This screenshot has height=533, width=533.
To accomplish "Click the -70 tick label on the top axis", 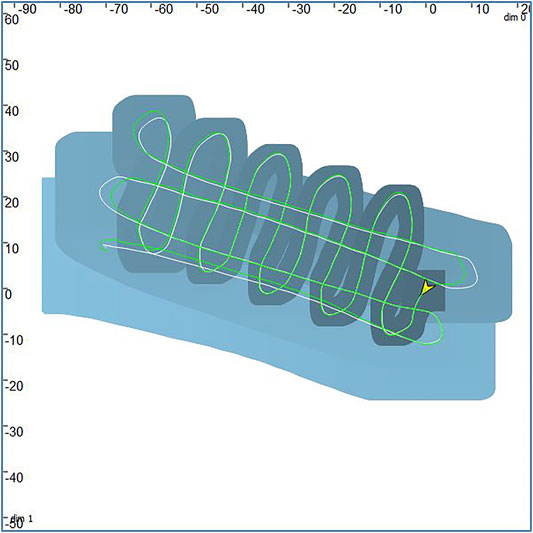I will [x=118, y=9].
